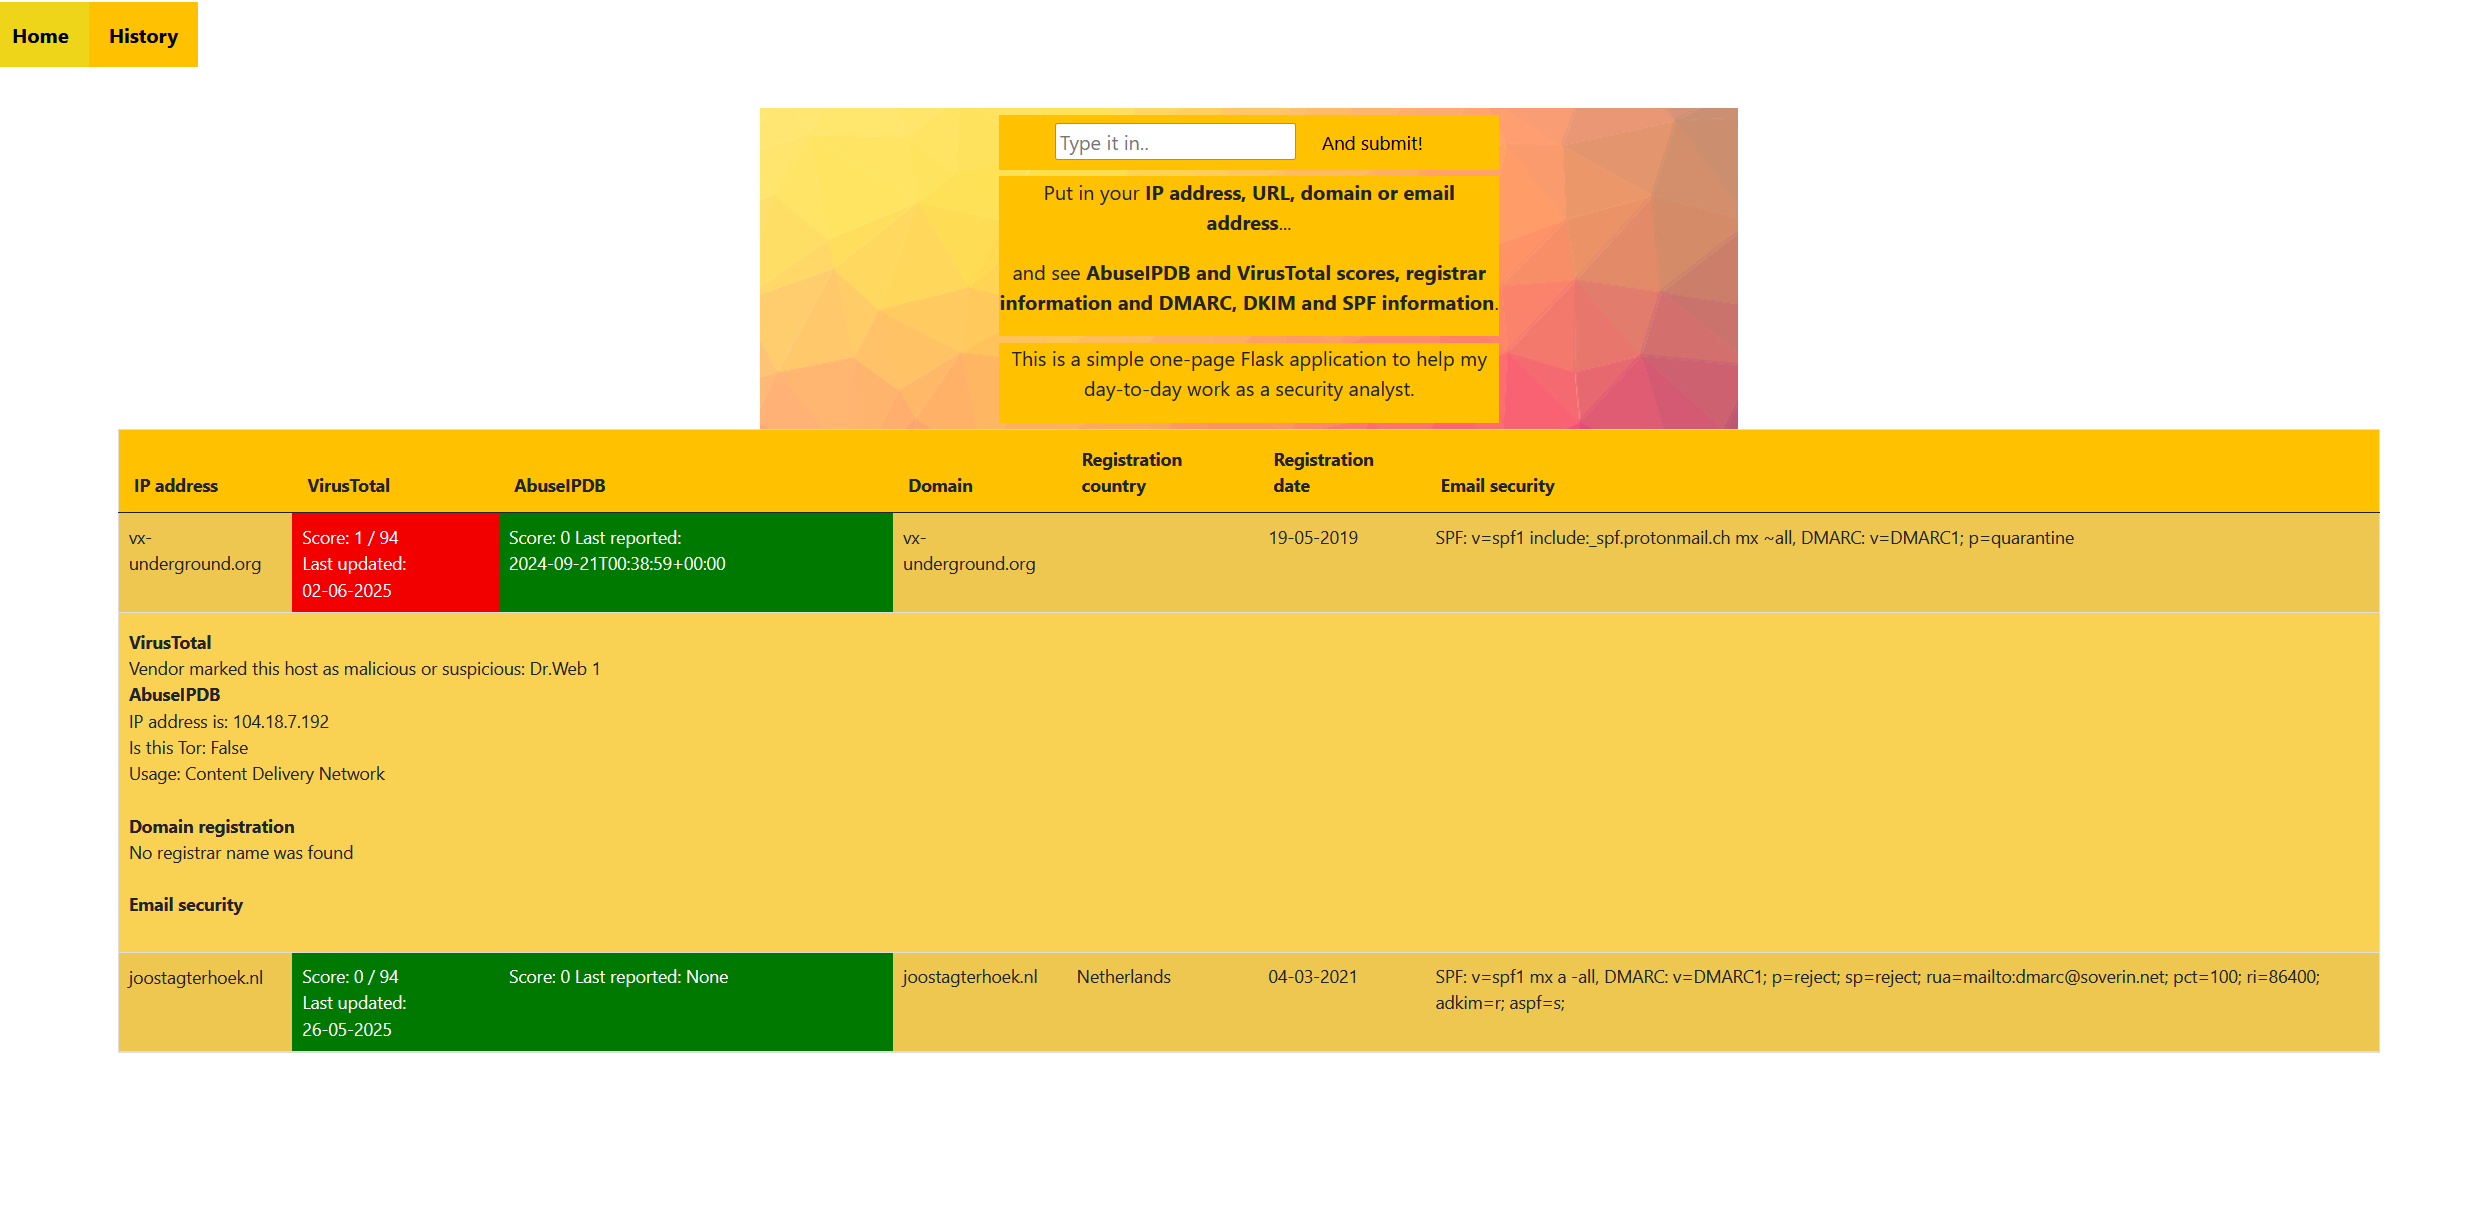This screenshot has width=2492, height=1228.
Task: Click 'Email security' details heading
Action: tap(185, 904)
